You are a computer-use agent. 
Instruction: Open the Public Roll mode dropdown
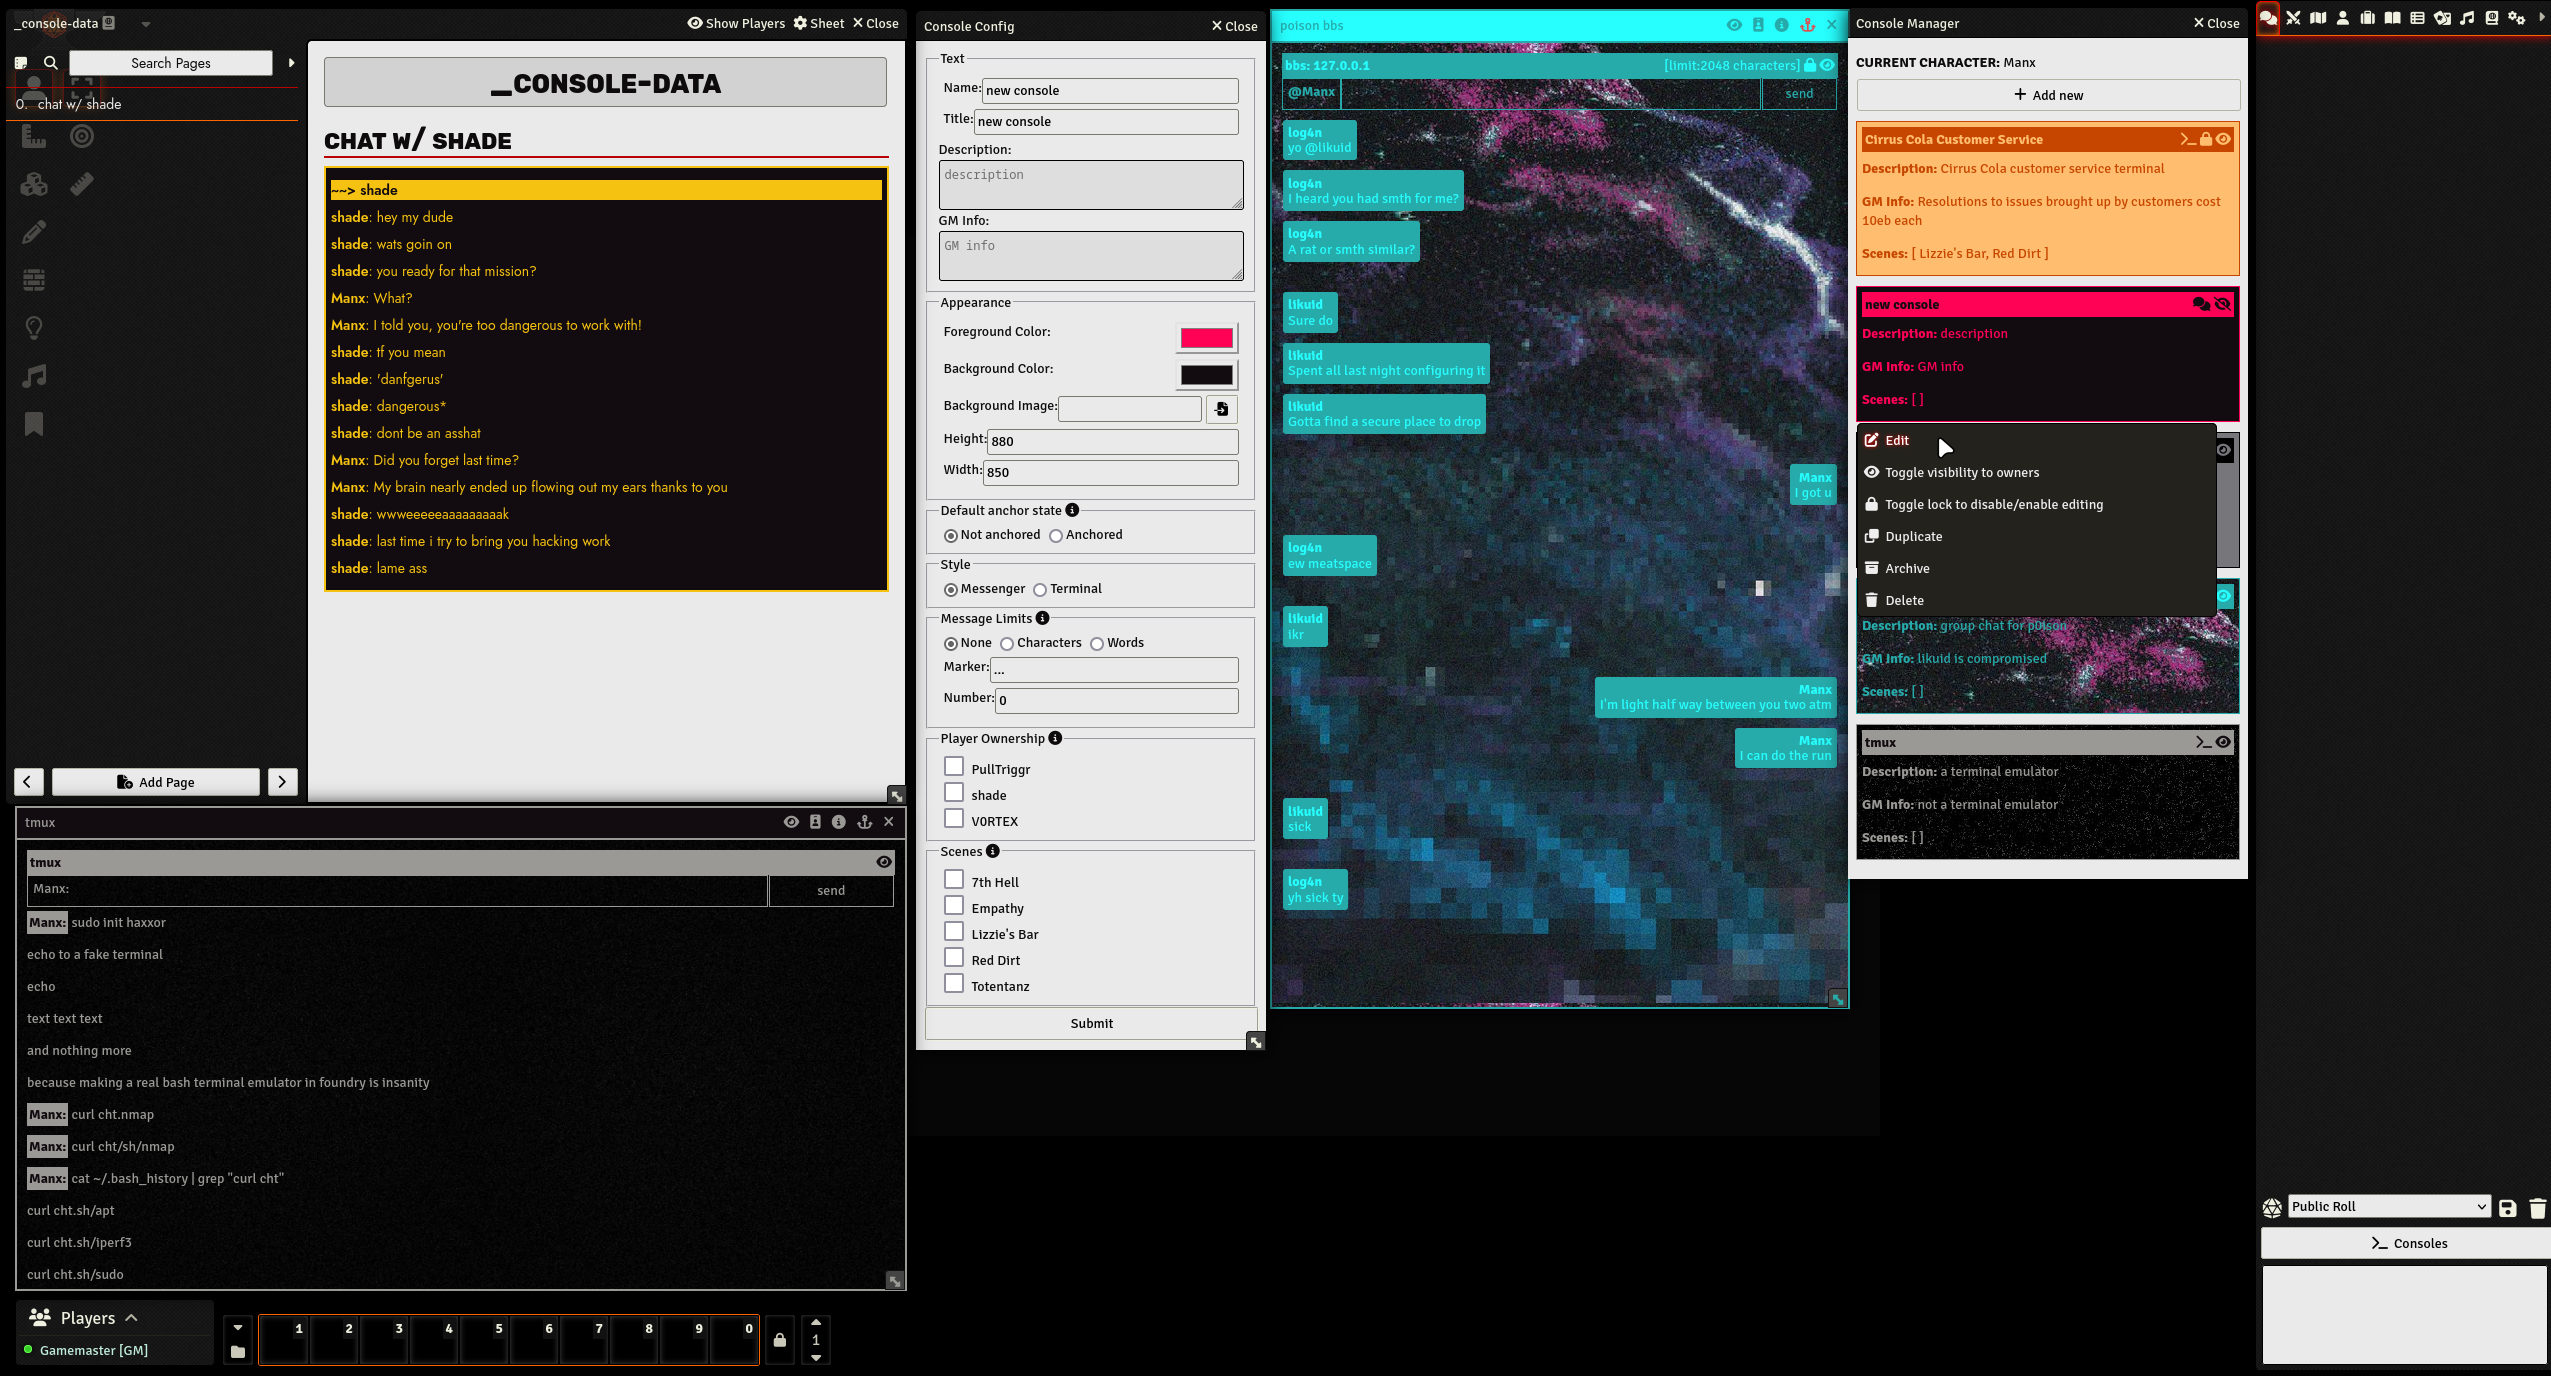coord(2388,1206)
